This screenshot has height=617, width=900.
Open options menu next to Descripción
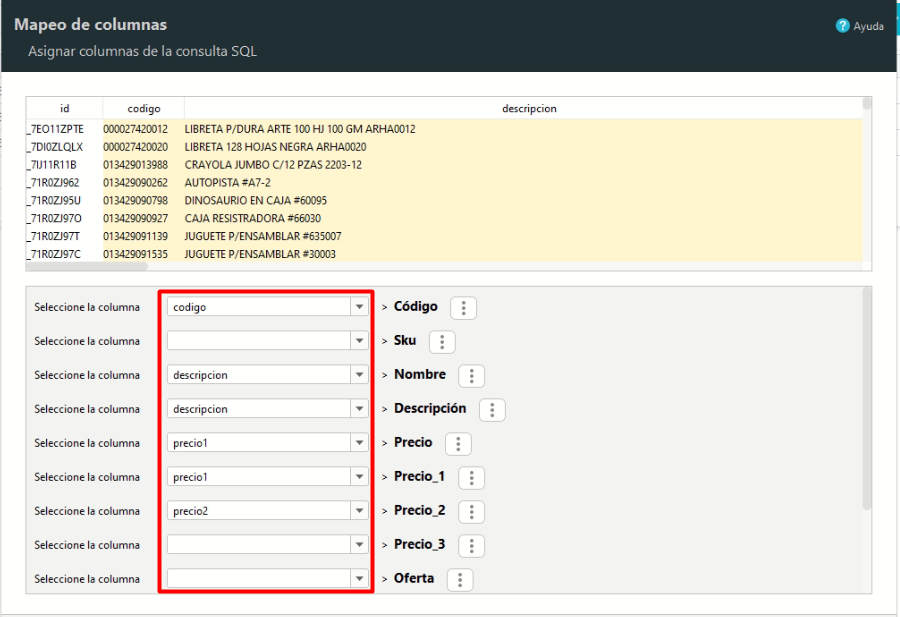coord(492,410)
